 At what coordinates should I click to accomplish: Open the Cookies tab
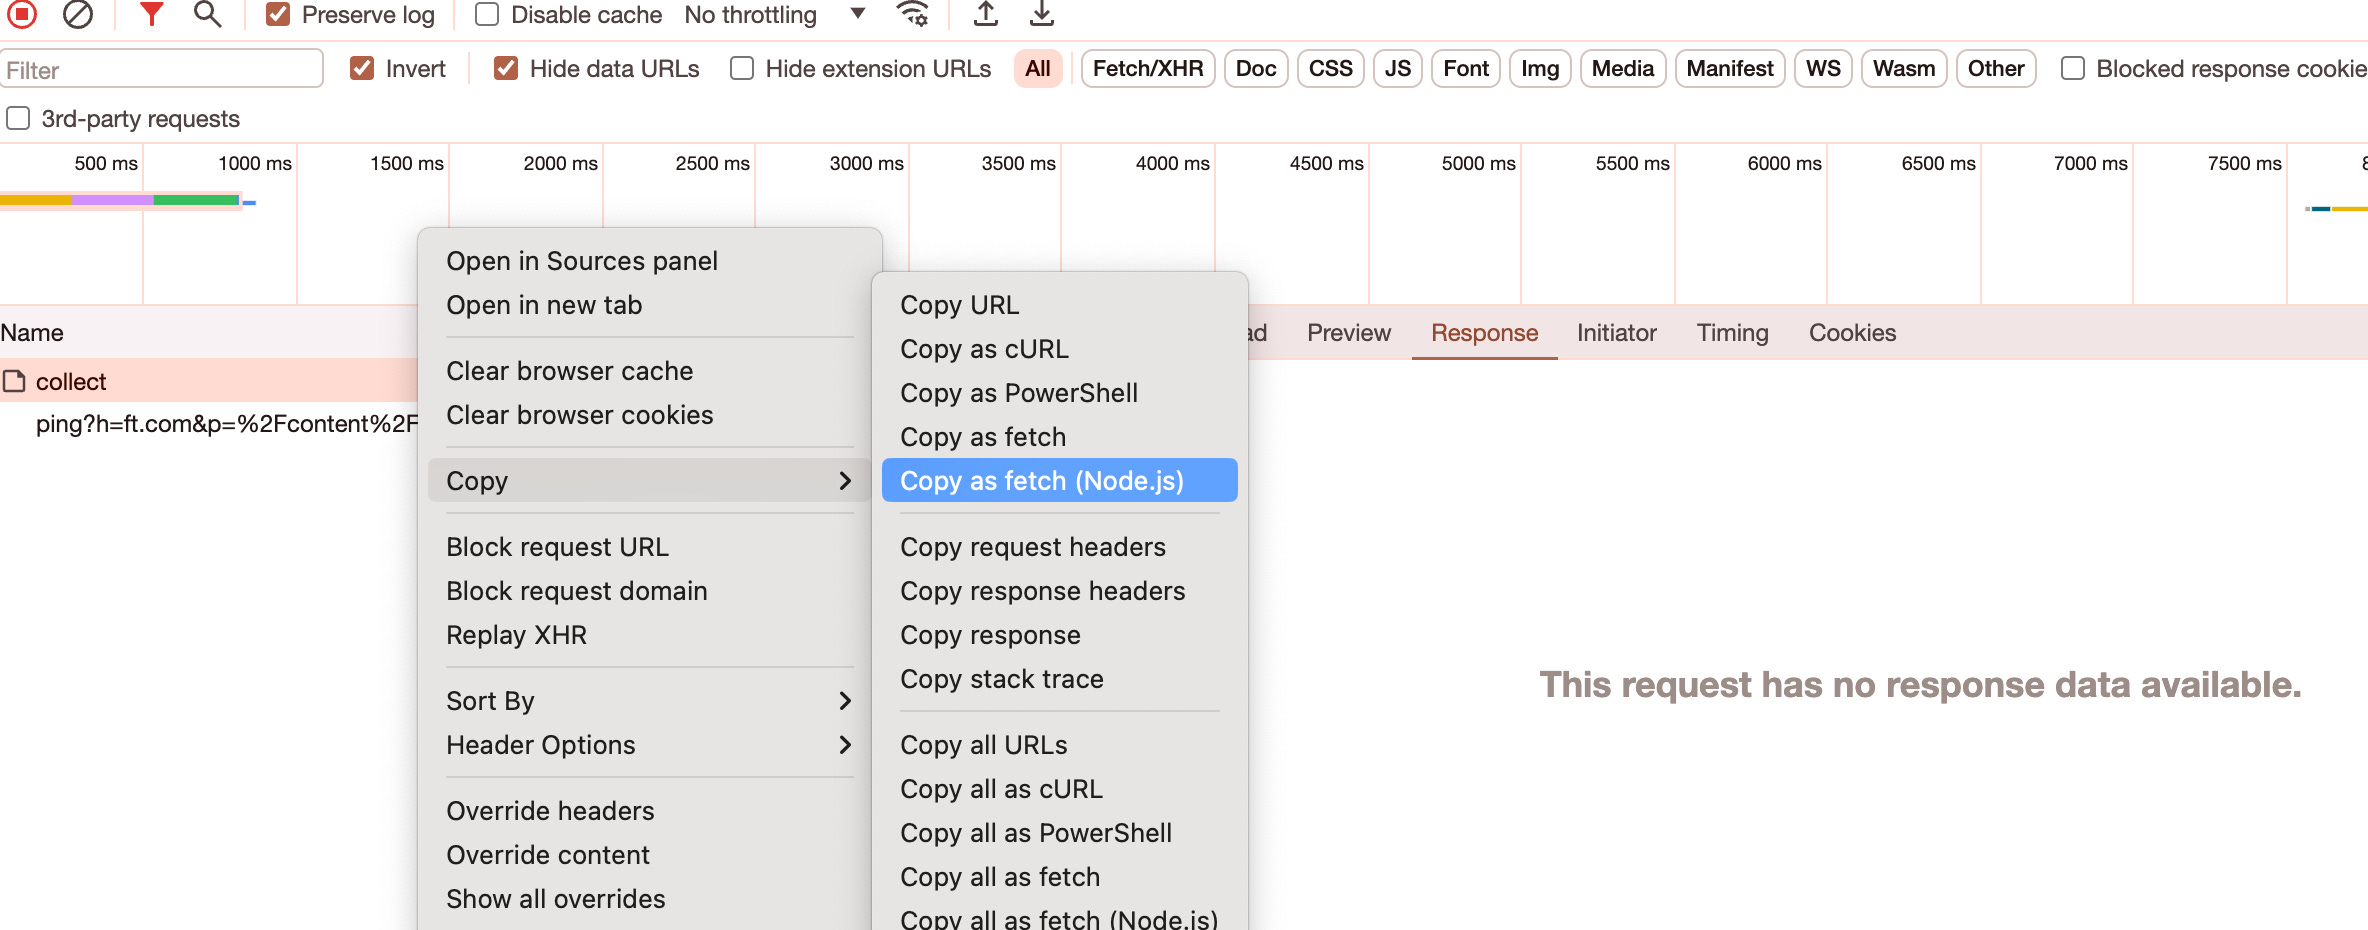[x=1852, y=333]
